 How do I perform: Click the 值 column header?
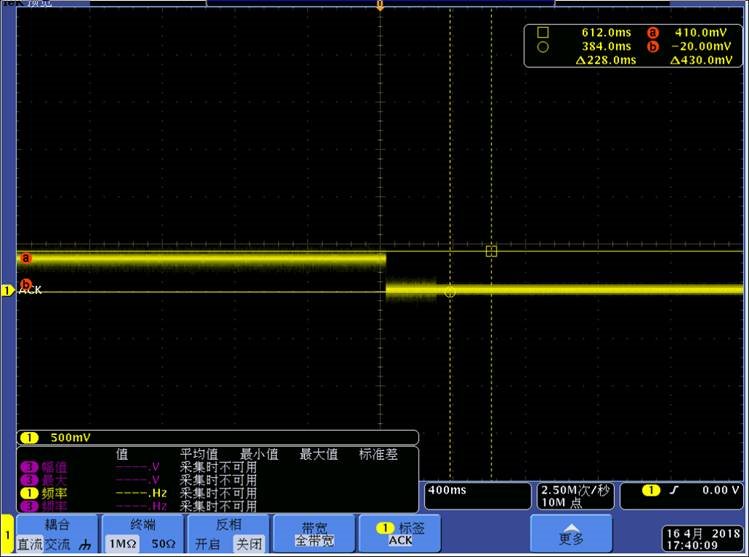[x=122, y=454]
